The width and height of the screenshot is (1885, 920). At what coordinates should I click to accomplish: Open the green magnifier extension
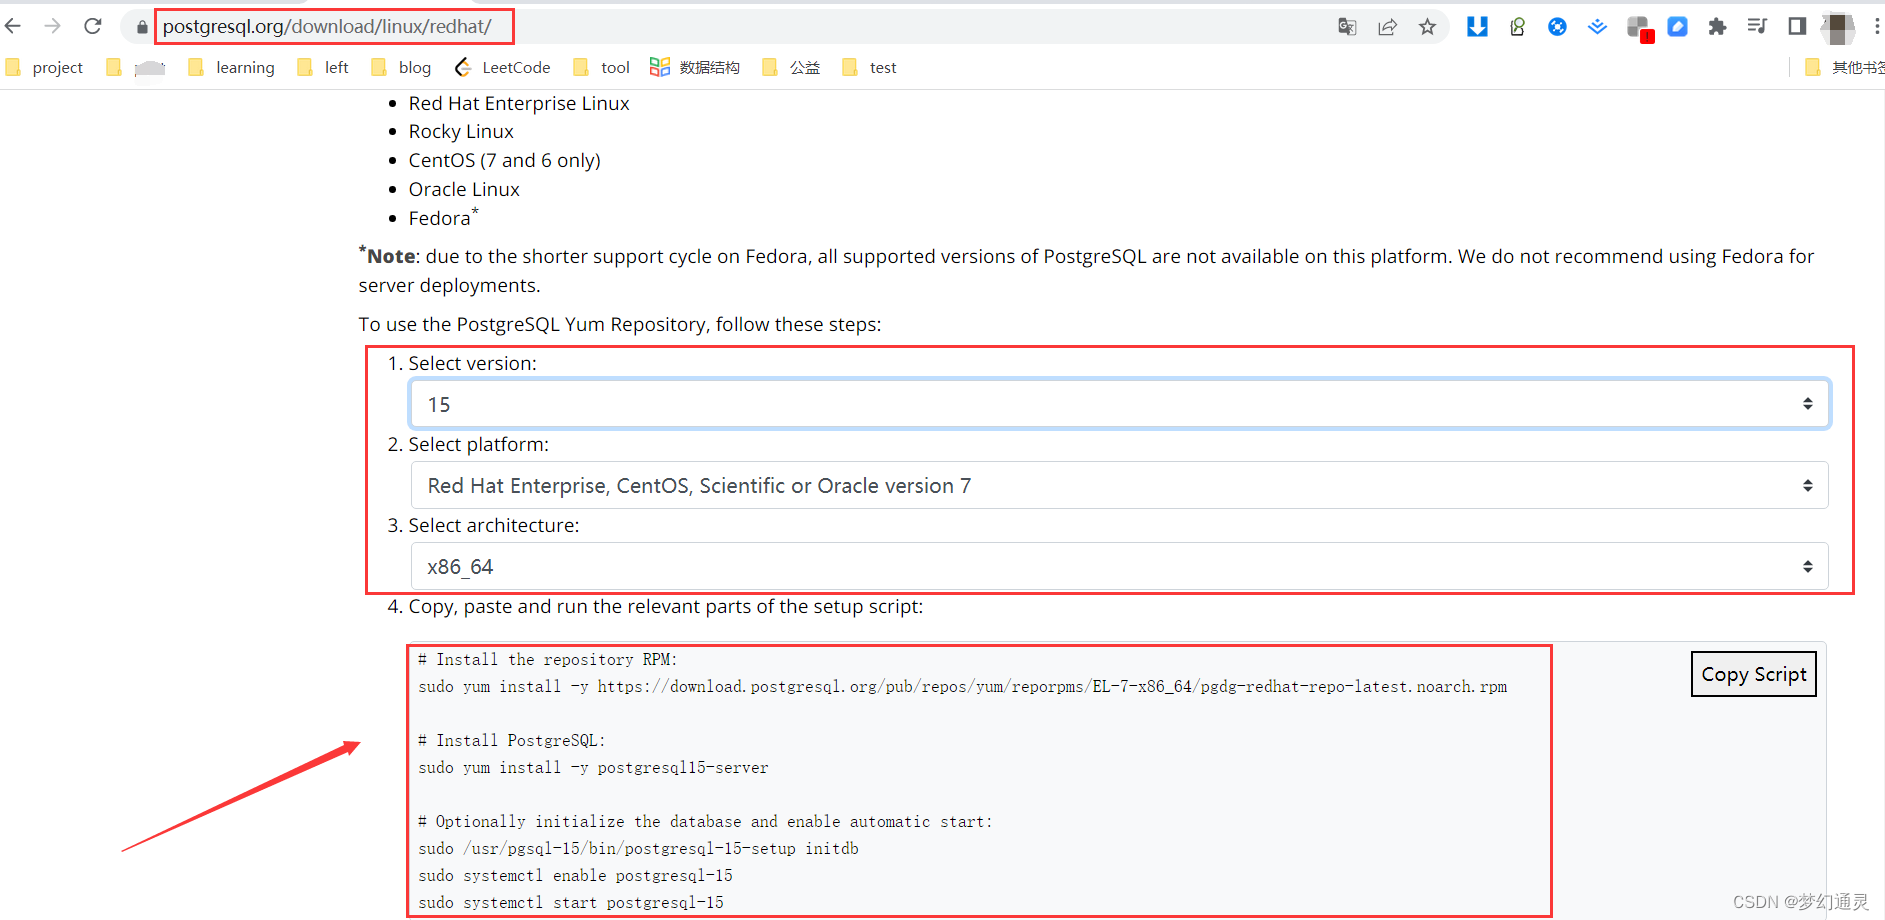click(x=1517, y=27)
